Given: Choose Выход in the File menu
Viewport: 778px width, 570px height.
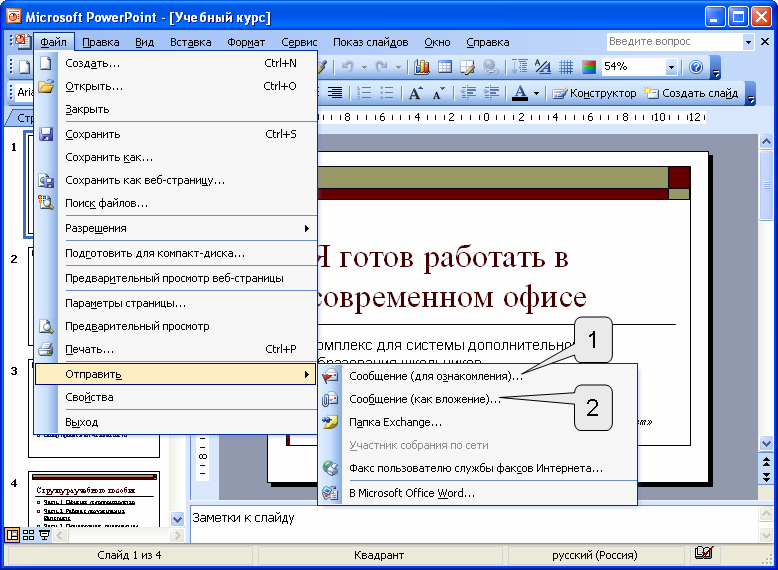Looking at the screenshot, I should click(x=176, y=422).
